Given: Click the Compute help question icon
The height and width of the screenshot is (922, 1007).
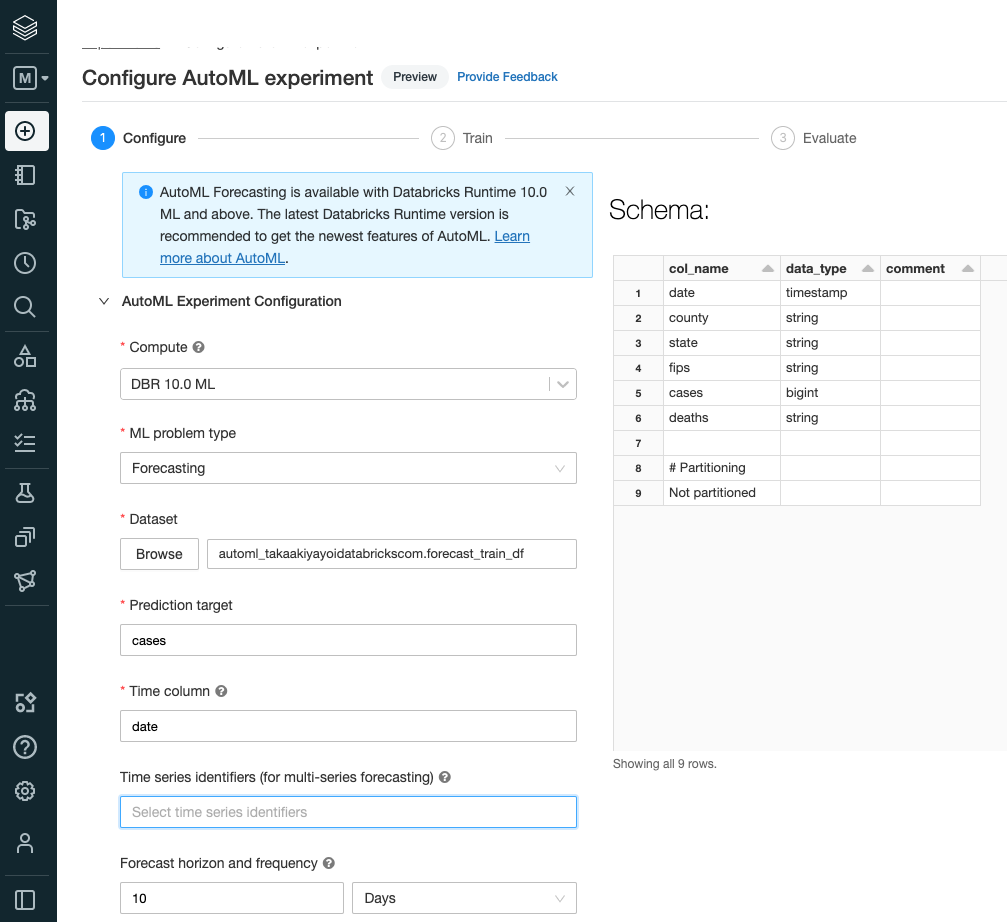Looking at the screenshot, I should tap(198, 347).
